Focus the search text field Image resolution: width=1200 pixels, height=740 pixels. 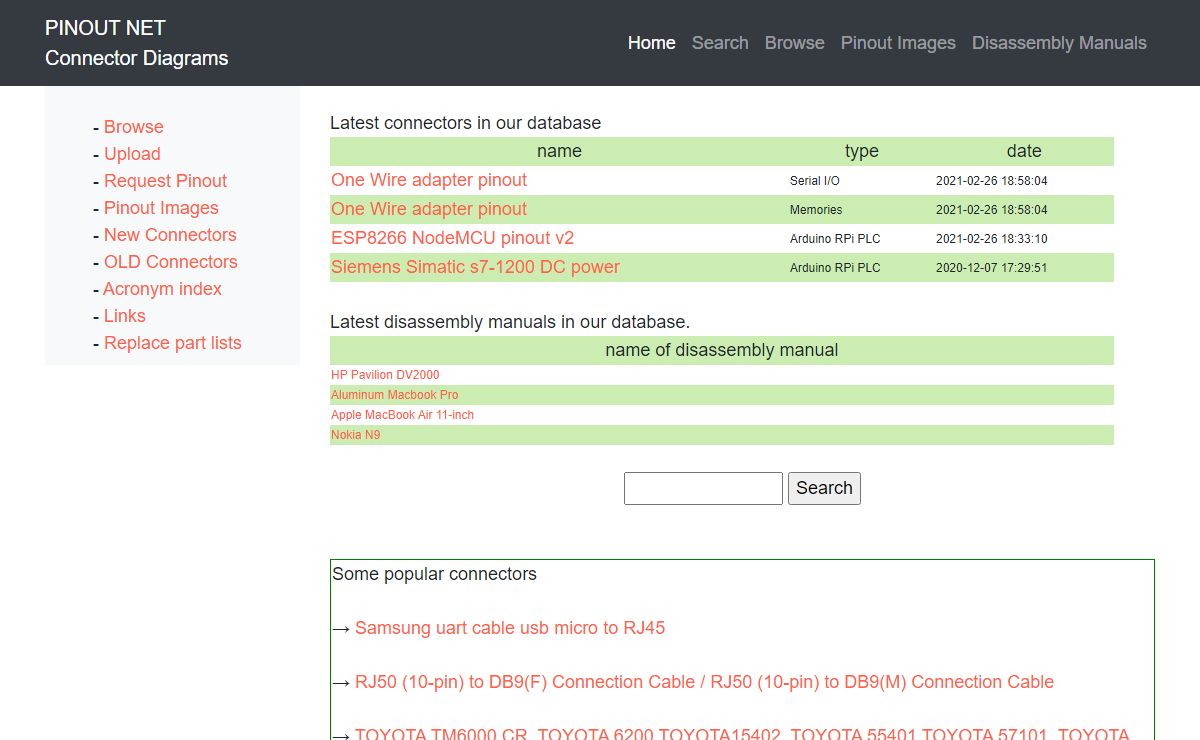coord(703,488)
